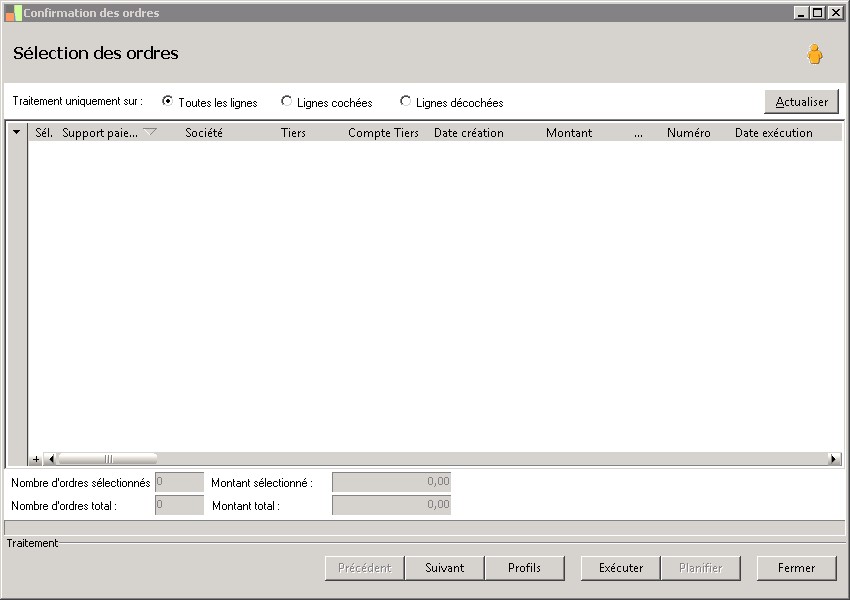Sort by Date création column header
Viewport: 850px width, 600px height.
[x=468, y=133]
